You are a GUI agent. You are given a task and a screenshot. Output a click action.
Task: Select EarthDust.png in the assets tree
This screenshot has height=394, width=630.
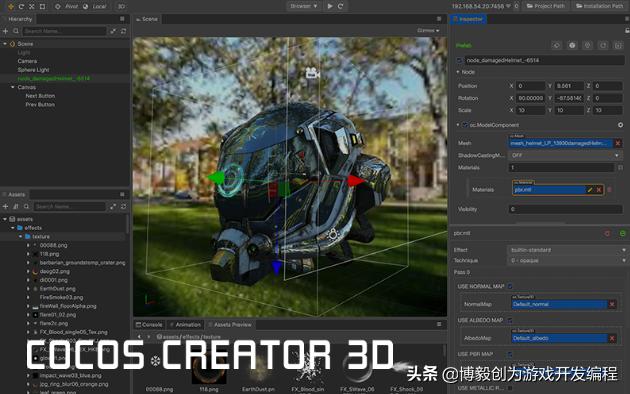click(57, 289)
